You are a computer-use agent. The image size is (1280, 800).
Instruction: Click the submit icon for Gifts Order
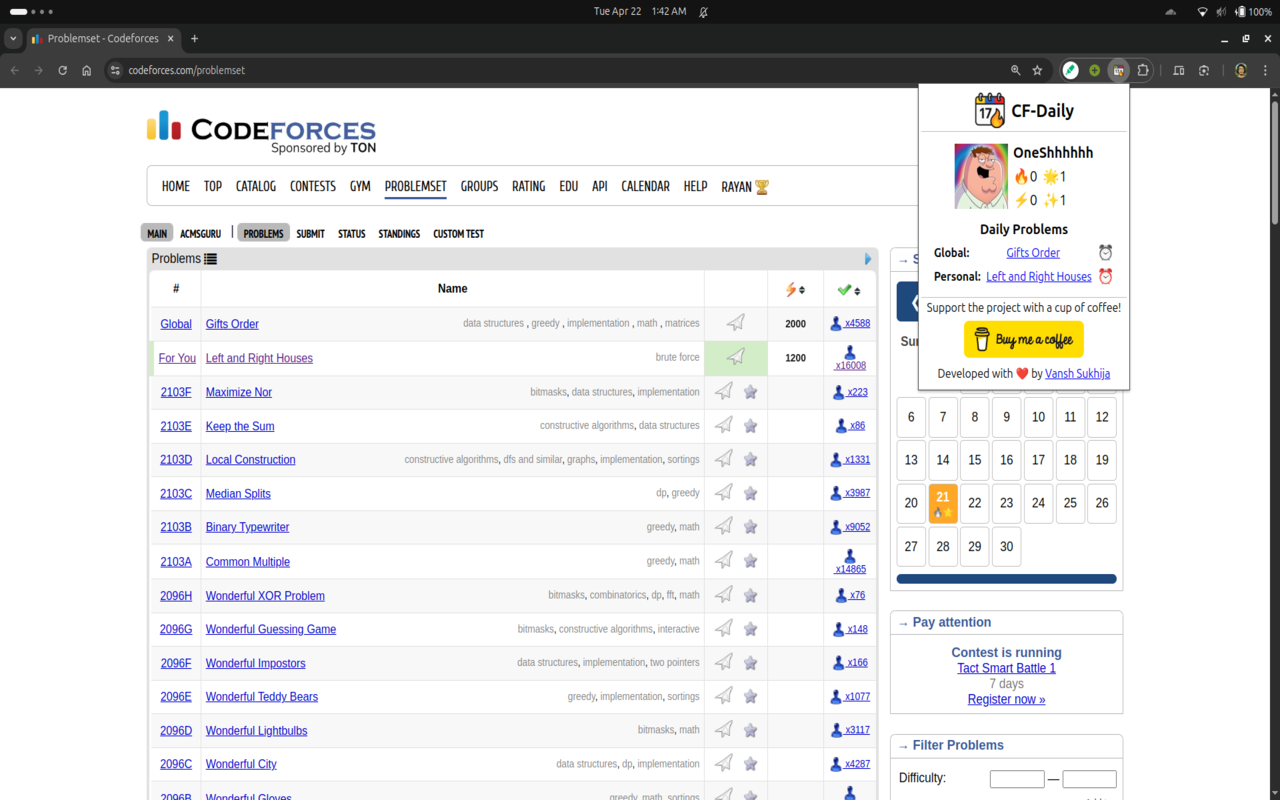click(x=736, y=323)
